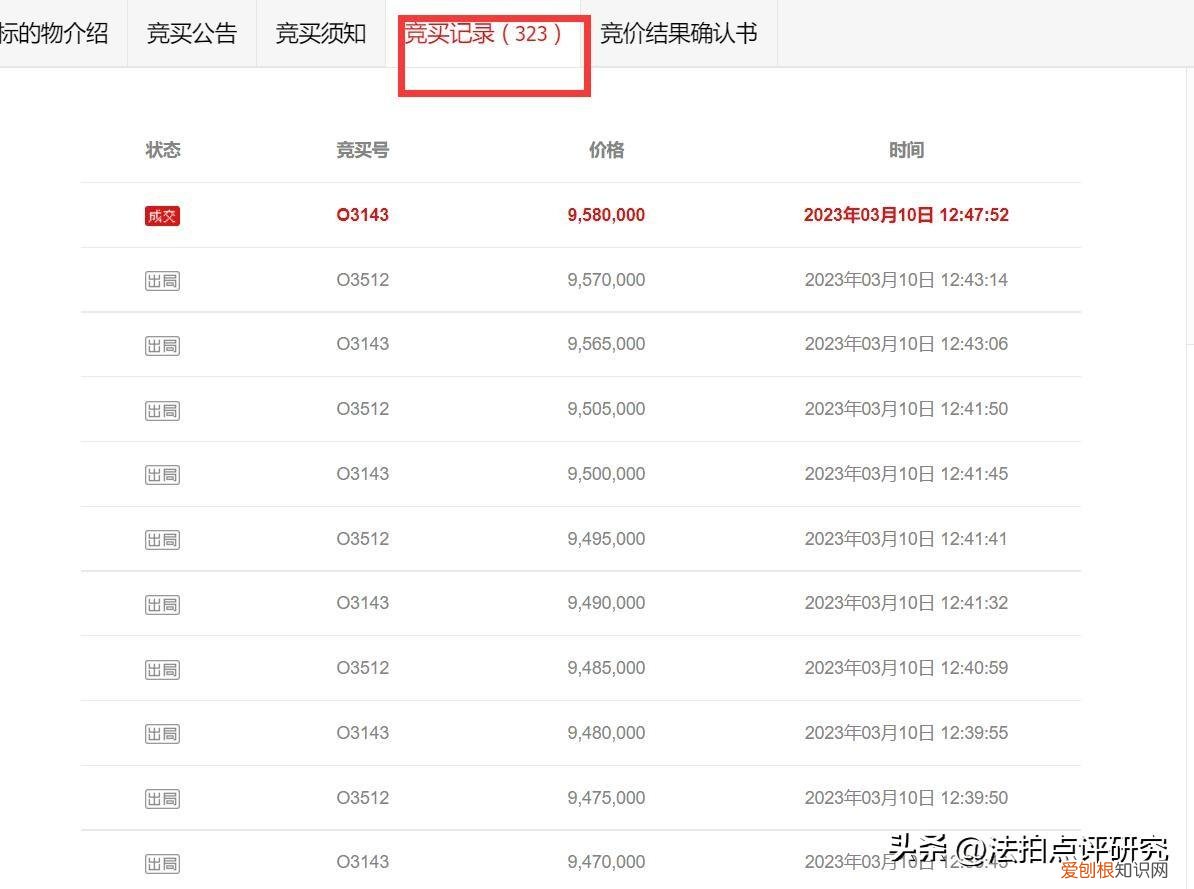Click the 竞买号 column header
The width and height of the screenshot is (1194, 889).
point(362,150)
